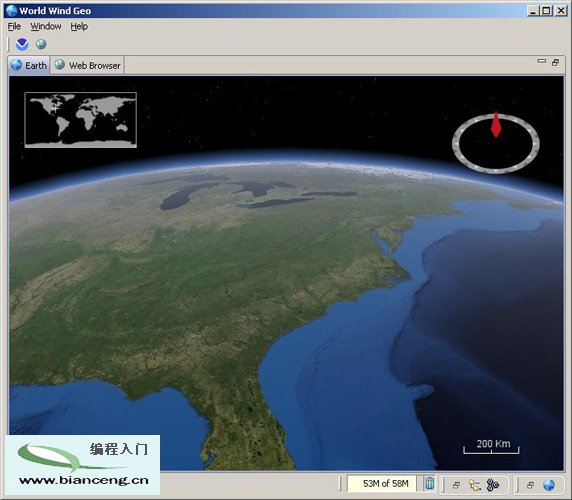
Task: Open the Help menu
Action: click(79, 26)
